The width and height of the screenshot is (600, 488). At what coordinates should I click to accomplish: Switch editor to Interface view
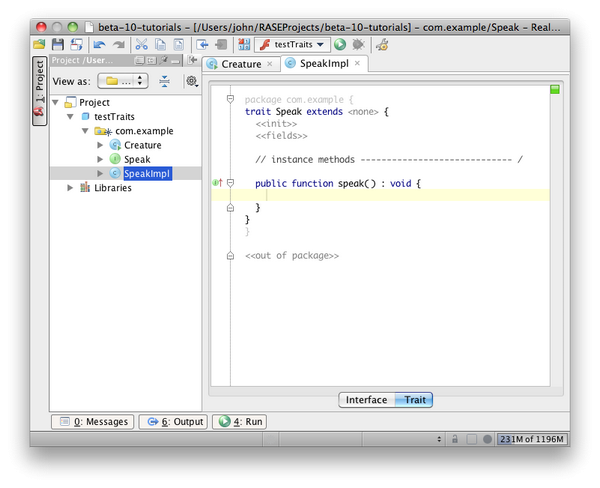(366, 400)
